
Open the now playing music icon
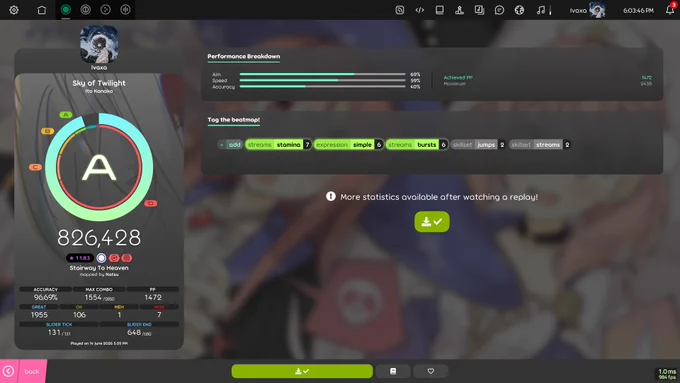click(541, 10)
